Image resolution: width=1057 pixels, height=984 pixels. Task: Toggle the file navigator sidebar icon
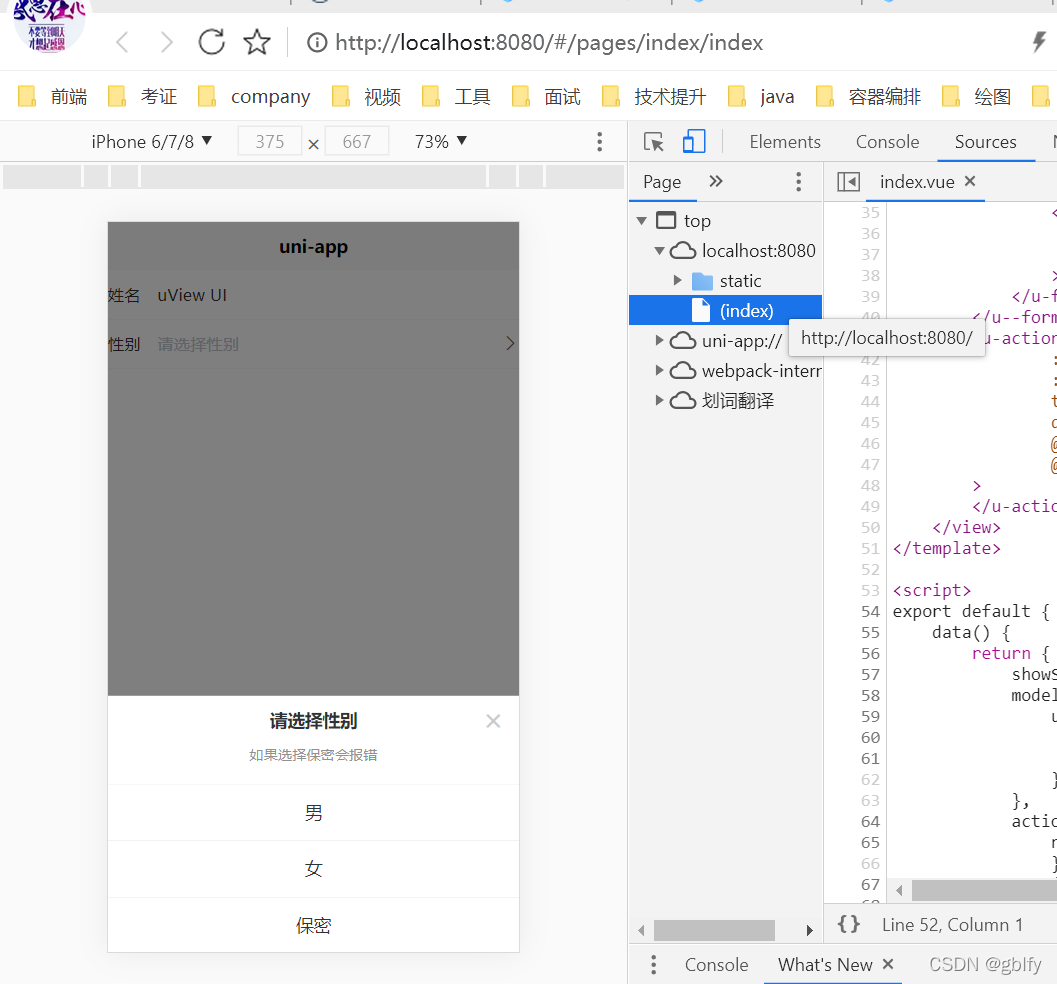[848, 181]
